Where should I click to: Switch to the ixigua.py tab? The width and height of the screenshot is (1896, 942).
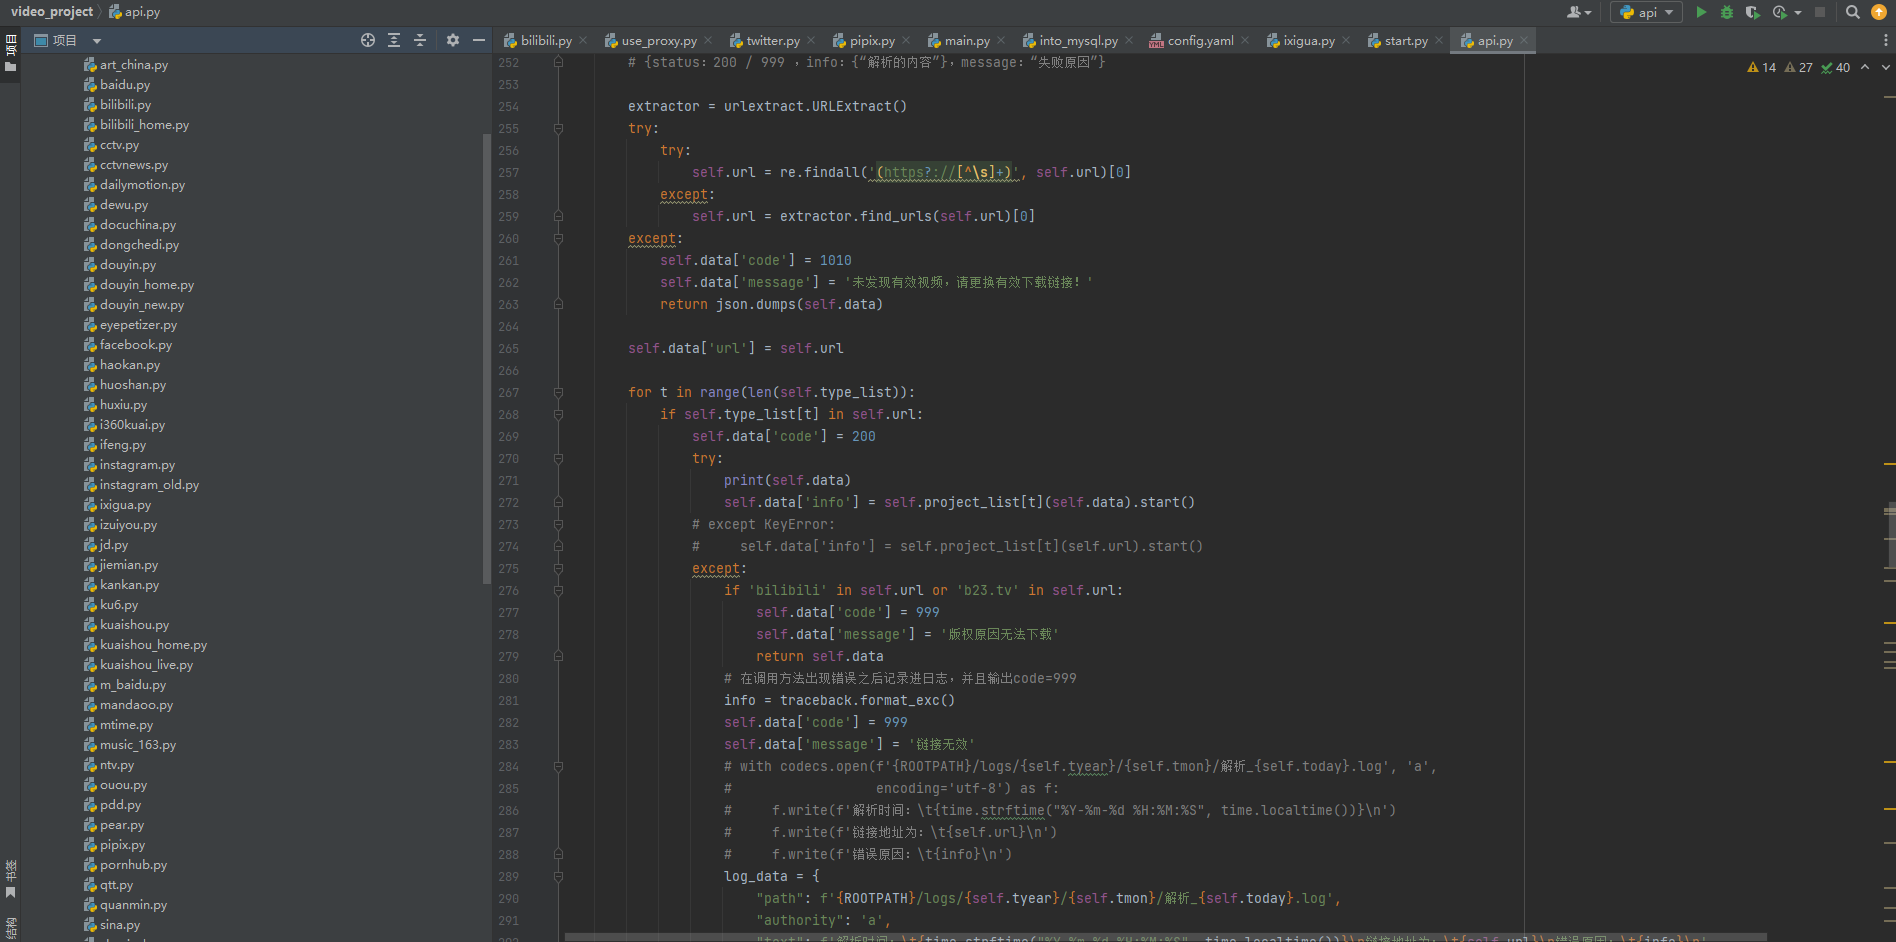click(x=1309, y=40)
